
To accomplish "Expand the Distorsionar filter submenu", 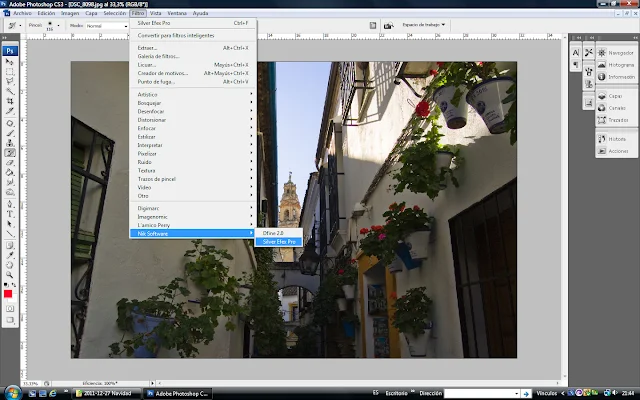I will 193,120.
